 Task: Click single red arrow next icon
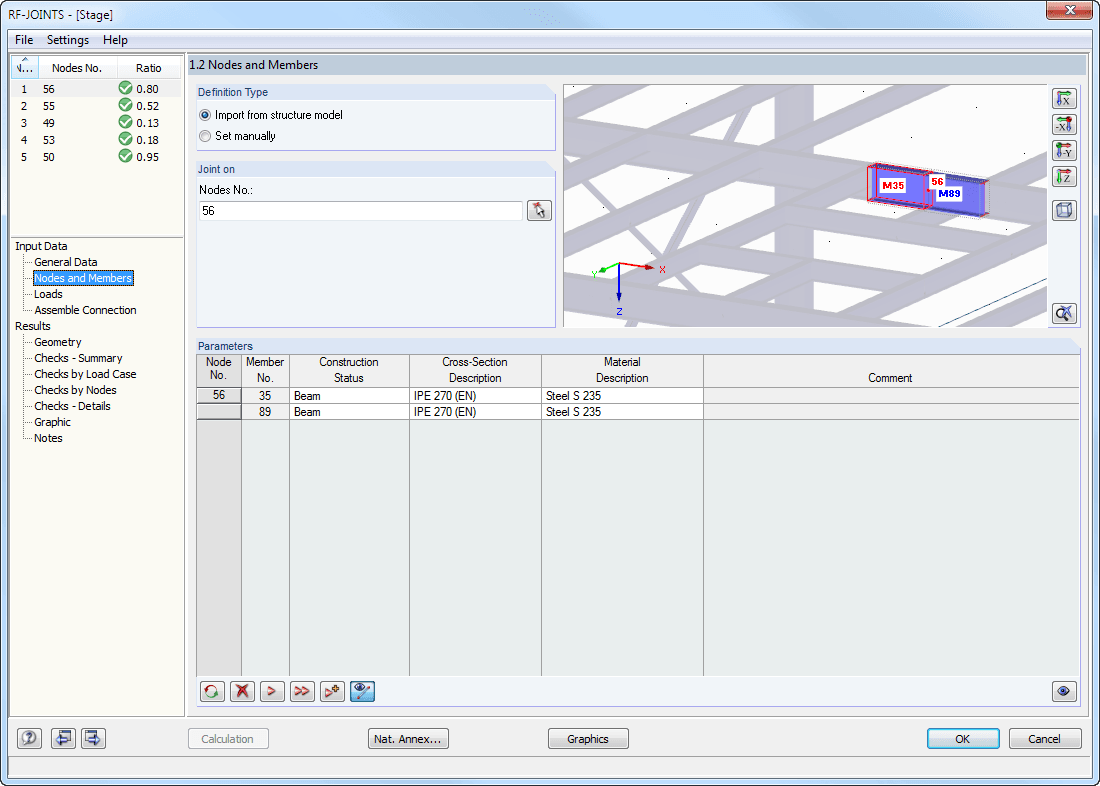pos(272,691)
